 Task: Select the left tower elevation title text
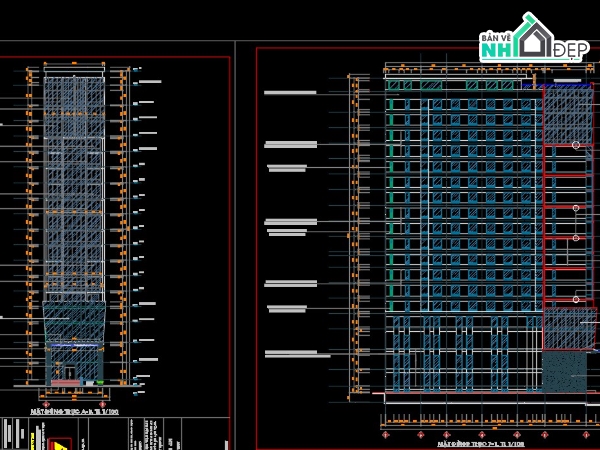(74, 412)
